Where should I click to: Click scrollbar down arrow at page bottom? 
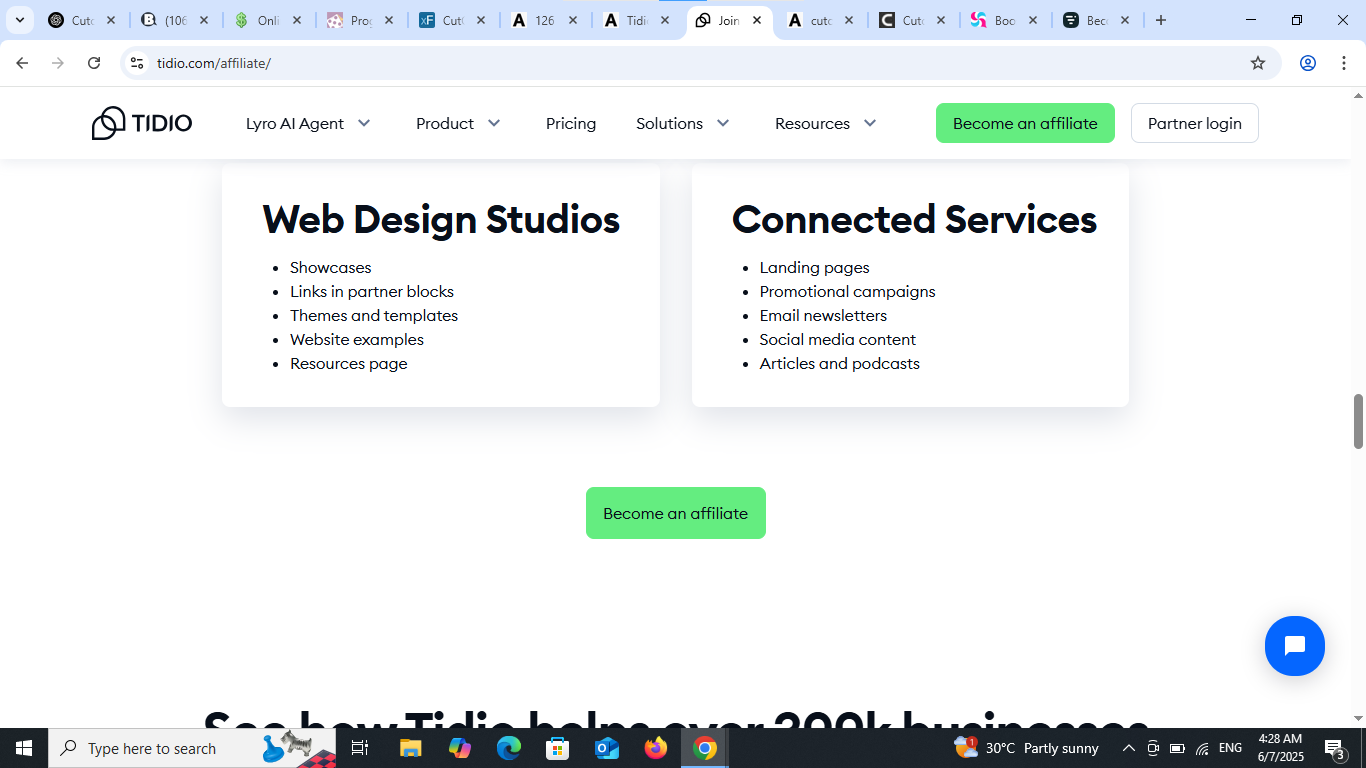click(x=1358, y=718)
